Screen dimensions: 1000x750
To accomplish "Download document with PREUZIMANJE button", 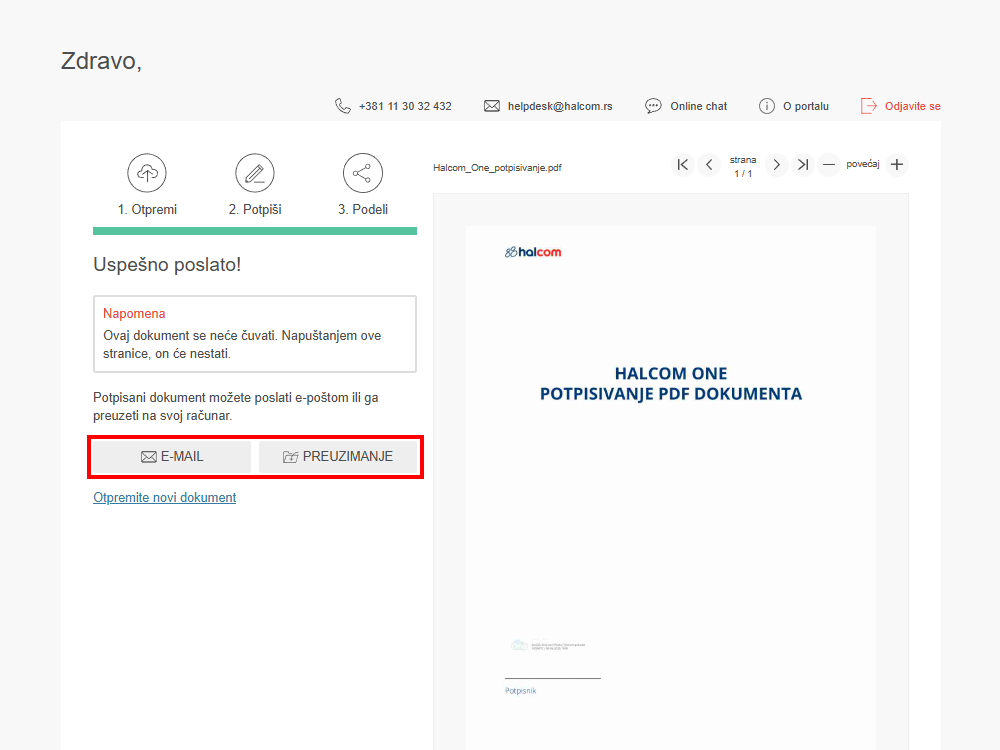I will pos(338,457).
